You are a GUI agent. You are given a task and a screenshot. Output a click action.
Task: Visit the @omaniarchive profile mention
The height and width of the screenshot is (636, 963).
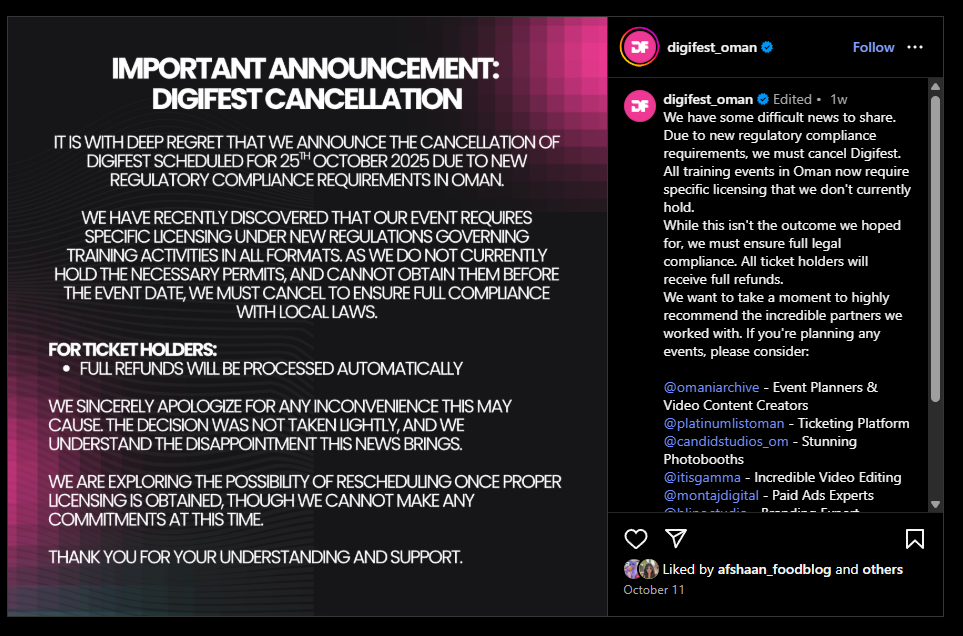tap(711, 387)
